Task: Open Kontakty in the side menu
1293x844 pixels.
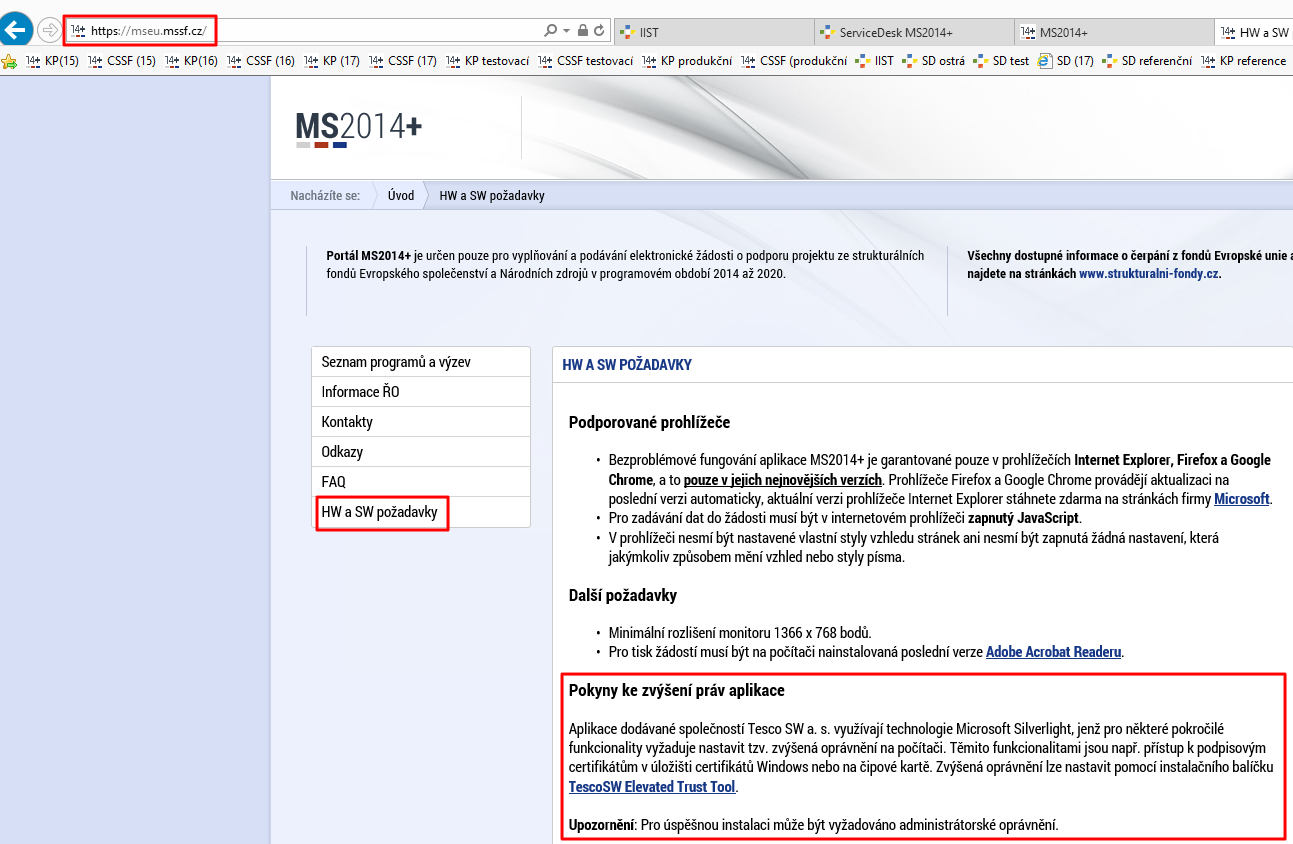Action: coord(421,422)
